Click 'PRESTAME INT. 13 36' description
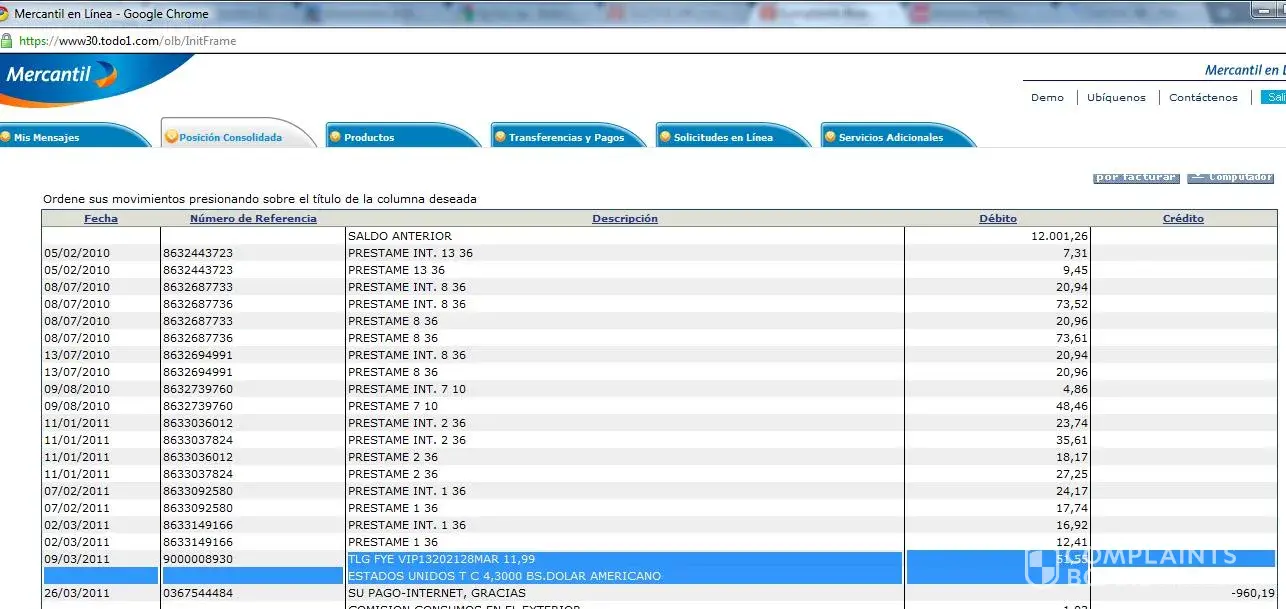 click(410, 253)
